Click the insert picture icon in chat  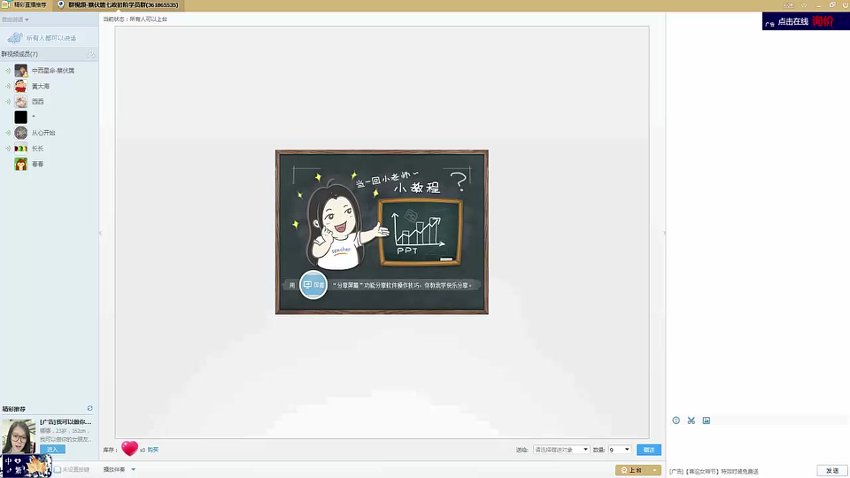click(706, 421)
